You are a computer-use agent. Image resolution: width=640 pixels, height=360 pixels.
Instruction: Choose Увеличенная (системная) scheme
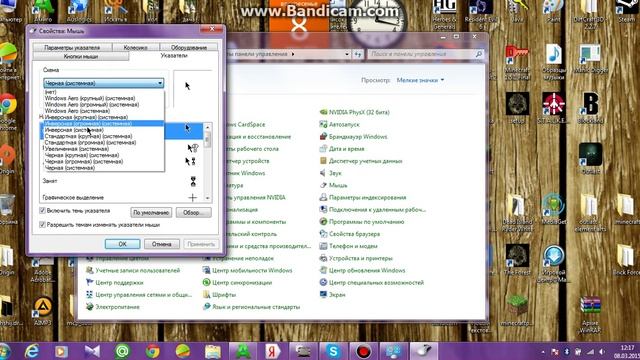[x=104, y=149]
